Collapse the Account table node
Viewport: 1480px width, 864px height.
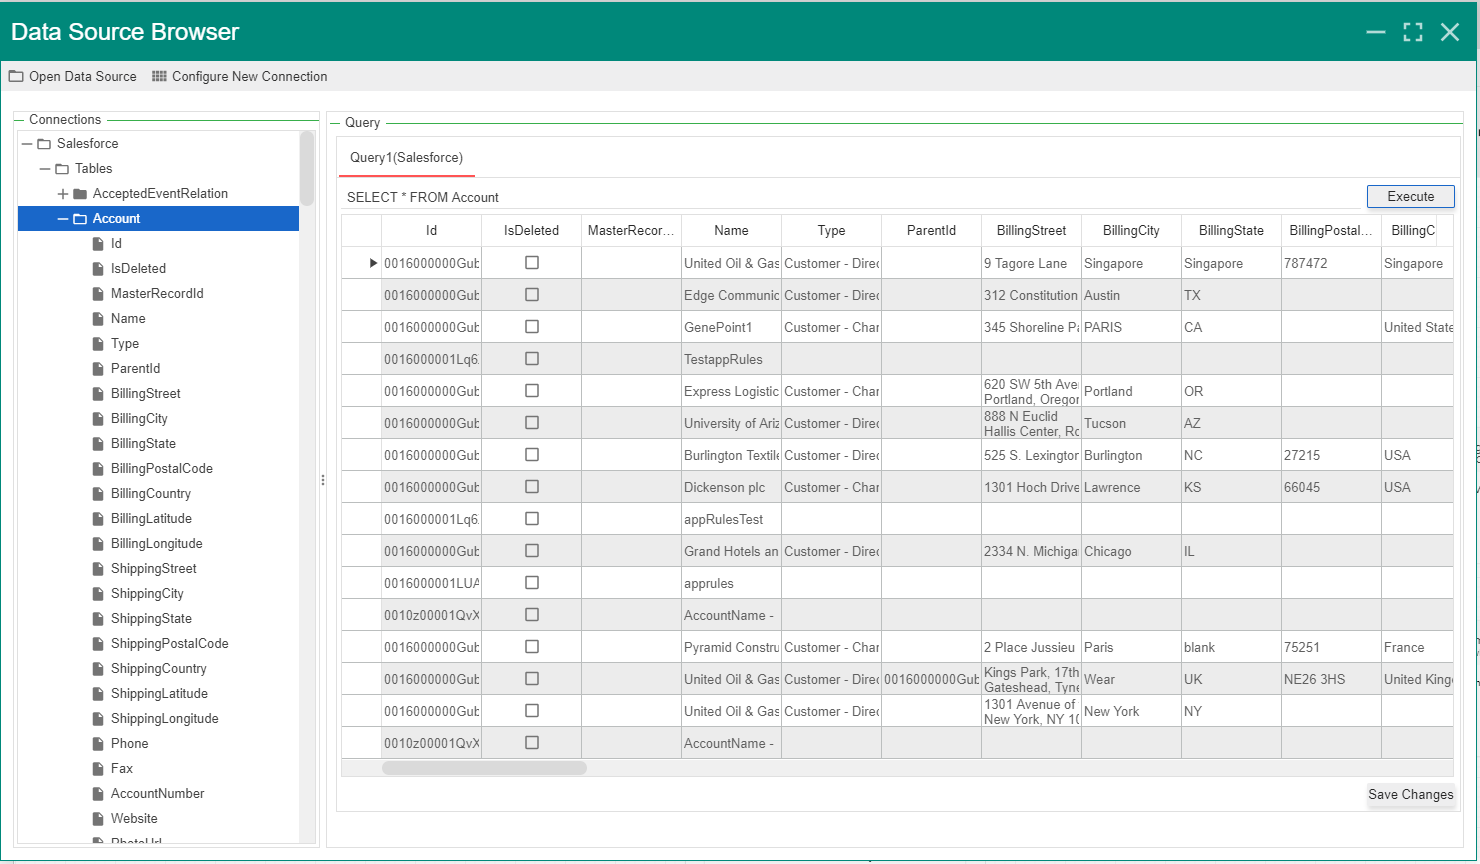coord(63,219)
